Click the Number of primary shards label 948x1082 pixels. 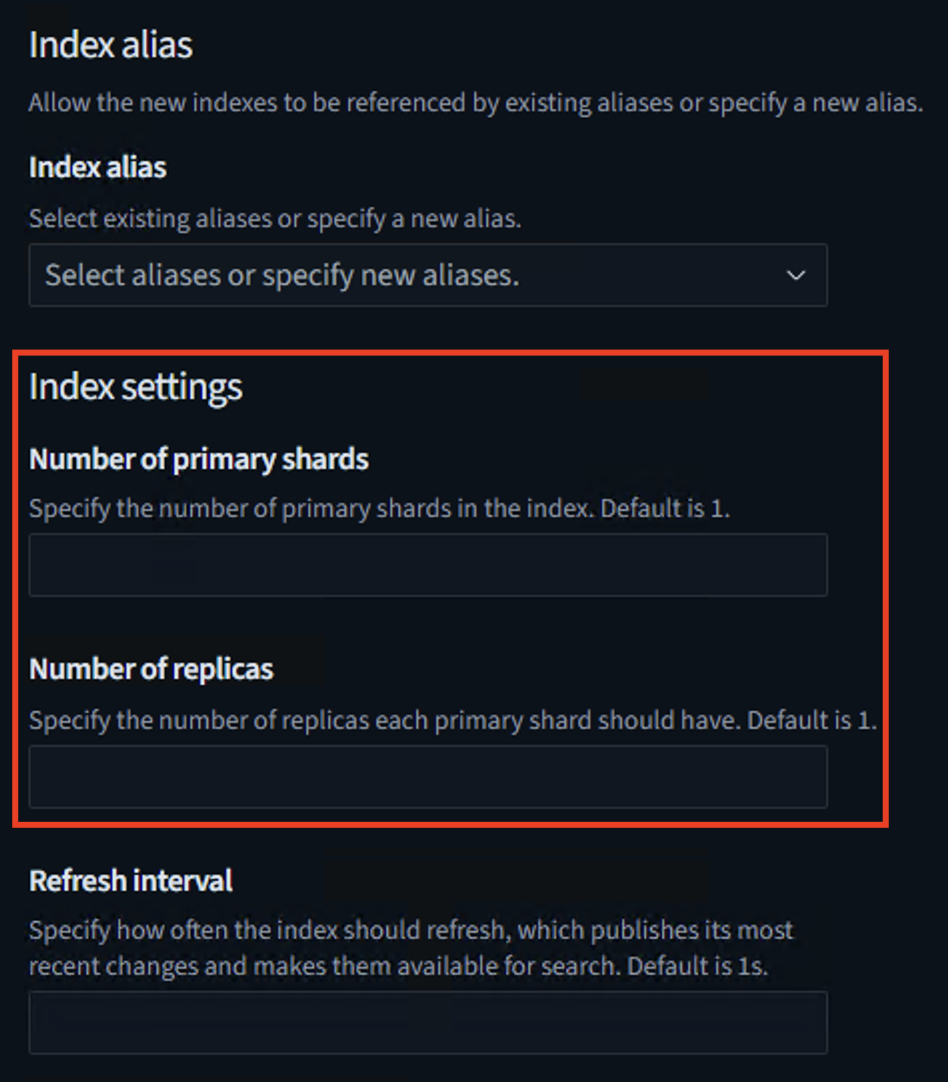click(x=199, y=459)
